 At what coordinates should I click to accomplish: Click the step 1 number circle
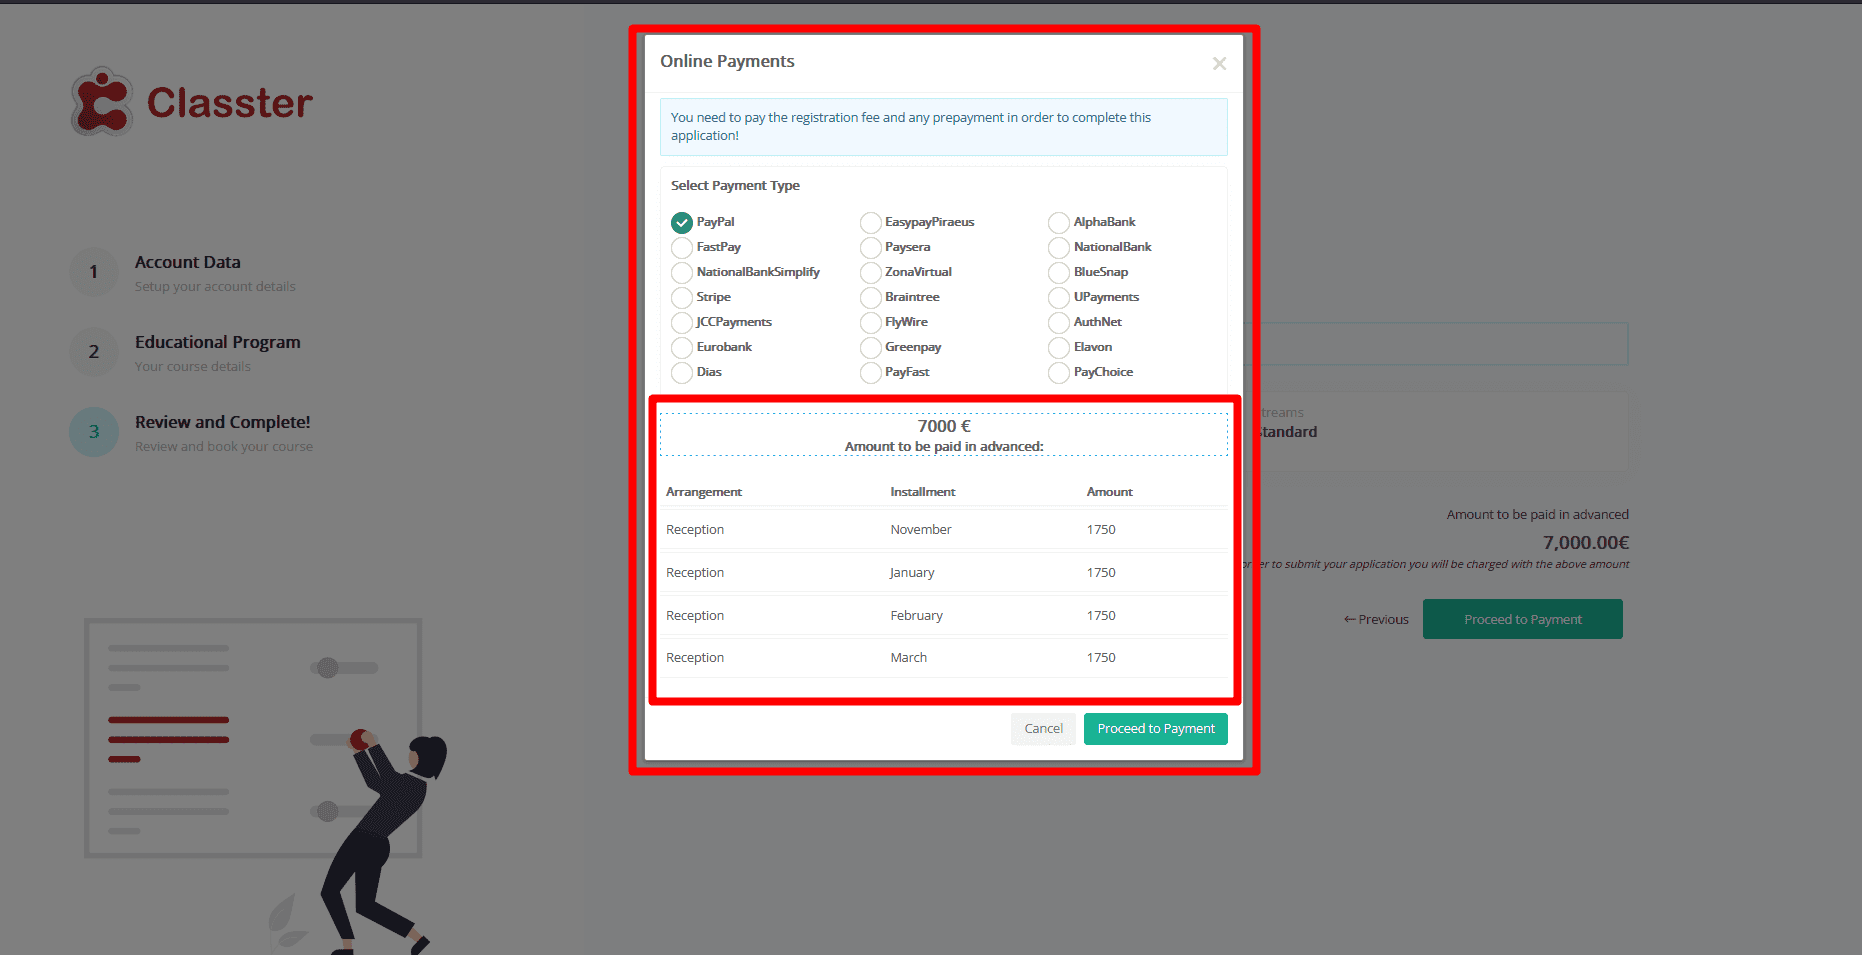coord(94,272)
